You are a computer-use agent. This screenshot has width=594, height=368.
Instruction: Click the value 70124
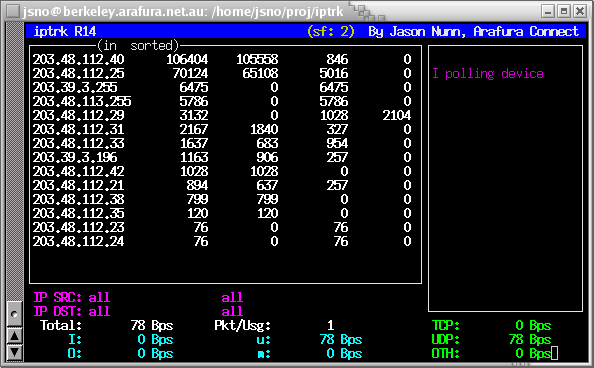point(191,74)
